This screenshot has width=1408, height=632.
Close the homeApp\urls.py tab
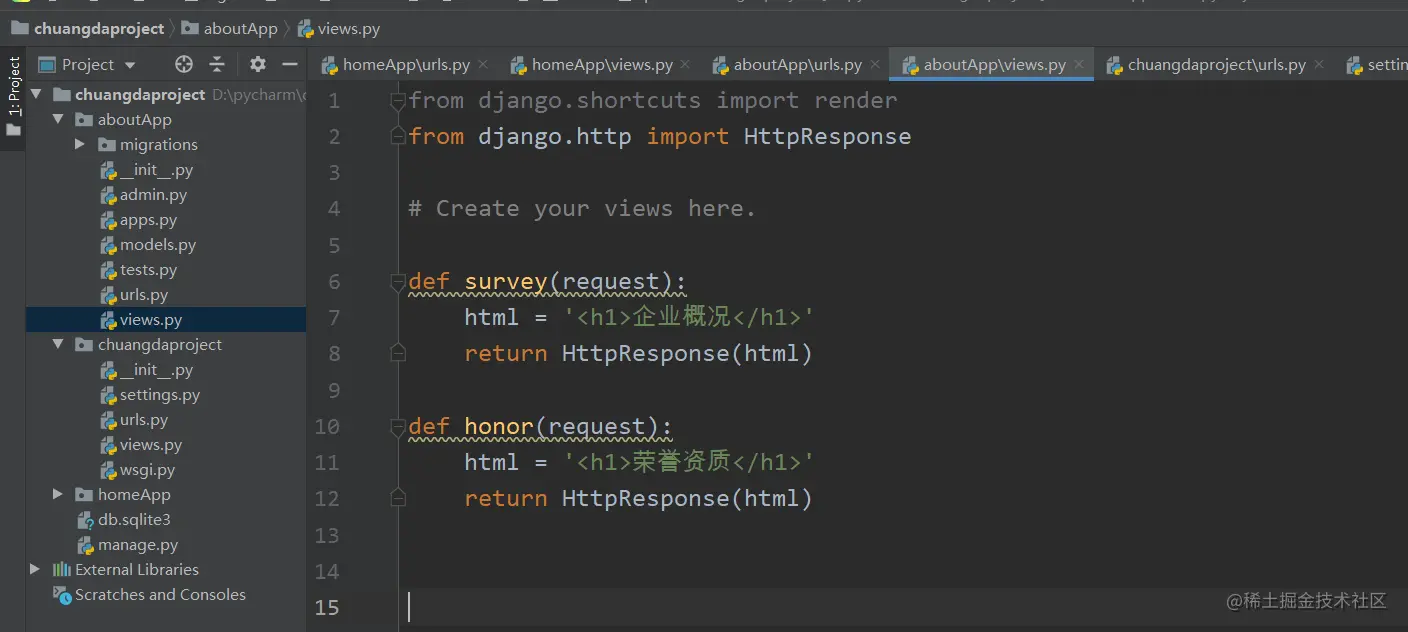[x=483, y=65]
